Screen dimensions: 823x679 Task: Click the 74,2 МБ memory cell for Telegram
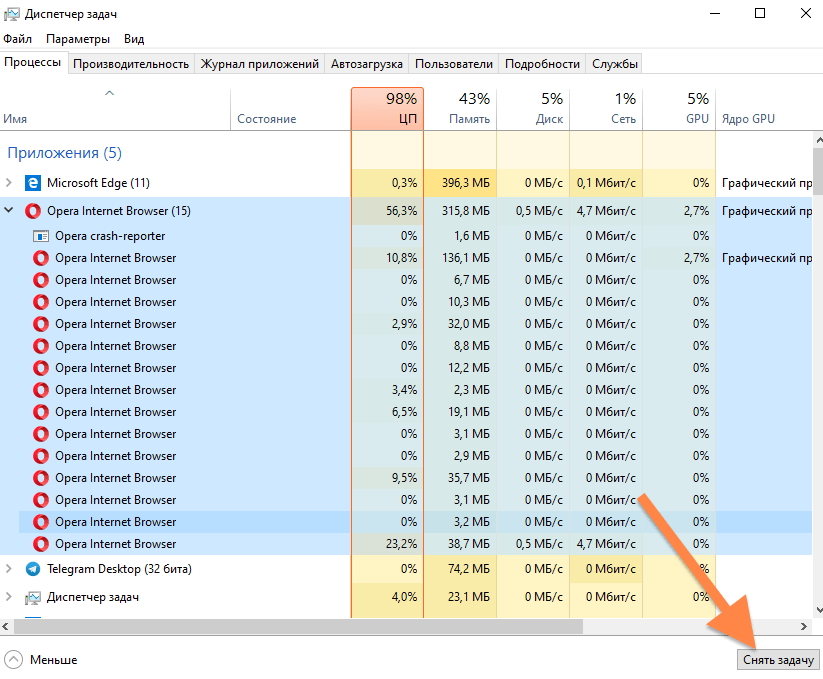point(460,569)
